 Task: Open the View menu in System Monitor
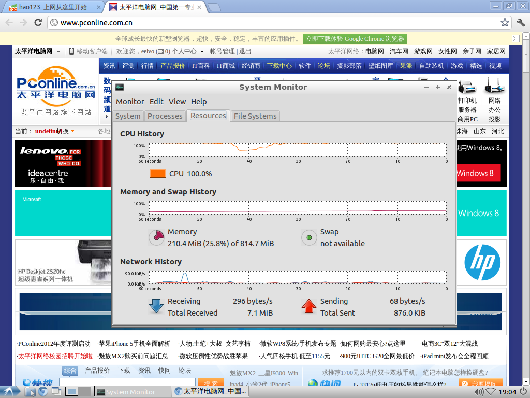point(177,101)
